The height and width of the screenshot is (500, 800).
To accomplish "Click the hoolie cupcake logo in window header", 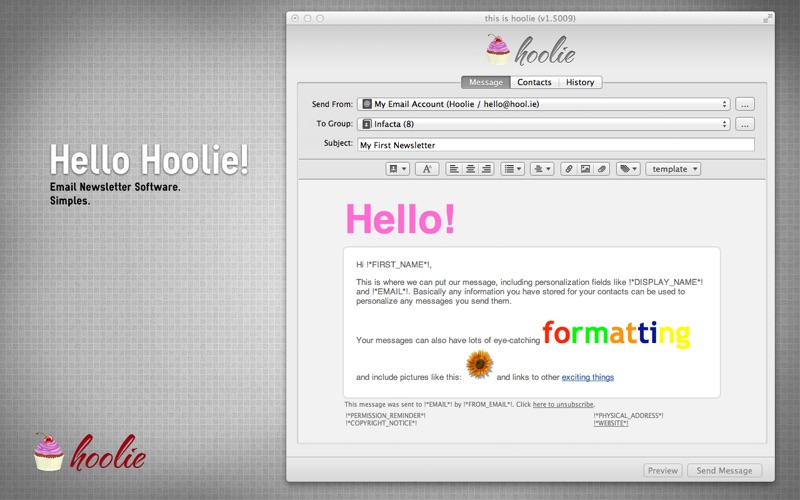I will [531, 51].
